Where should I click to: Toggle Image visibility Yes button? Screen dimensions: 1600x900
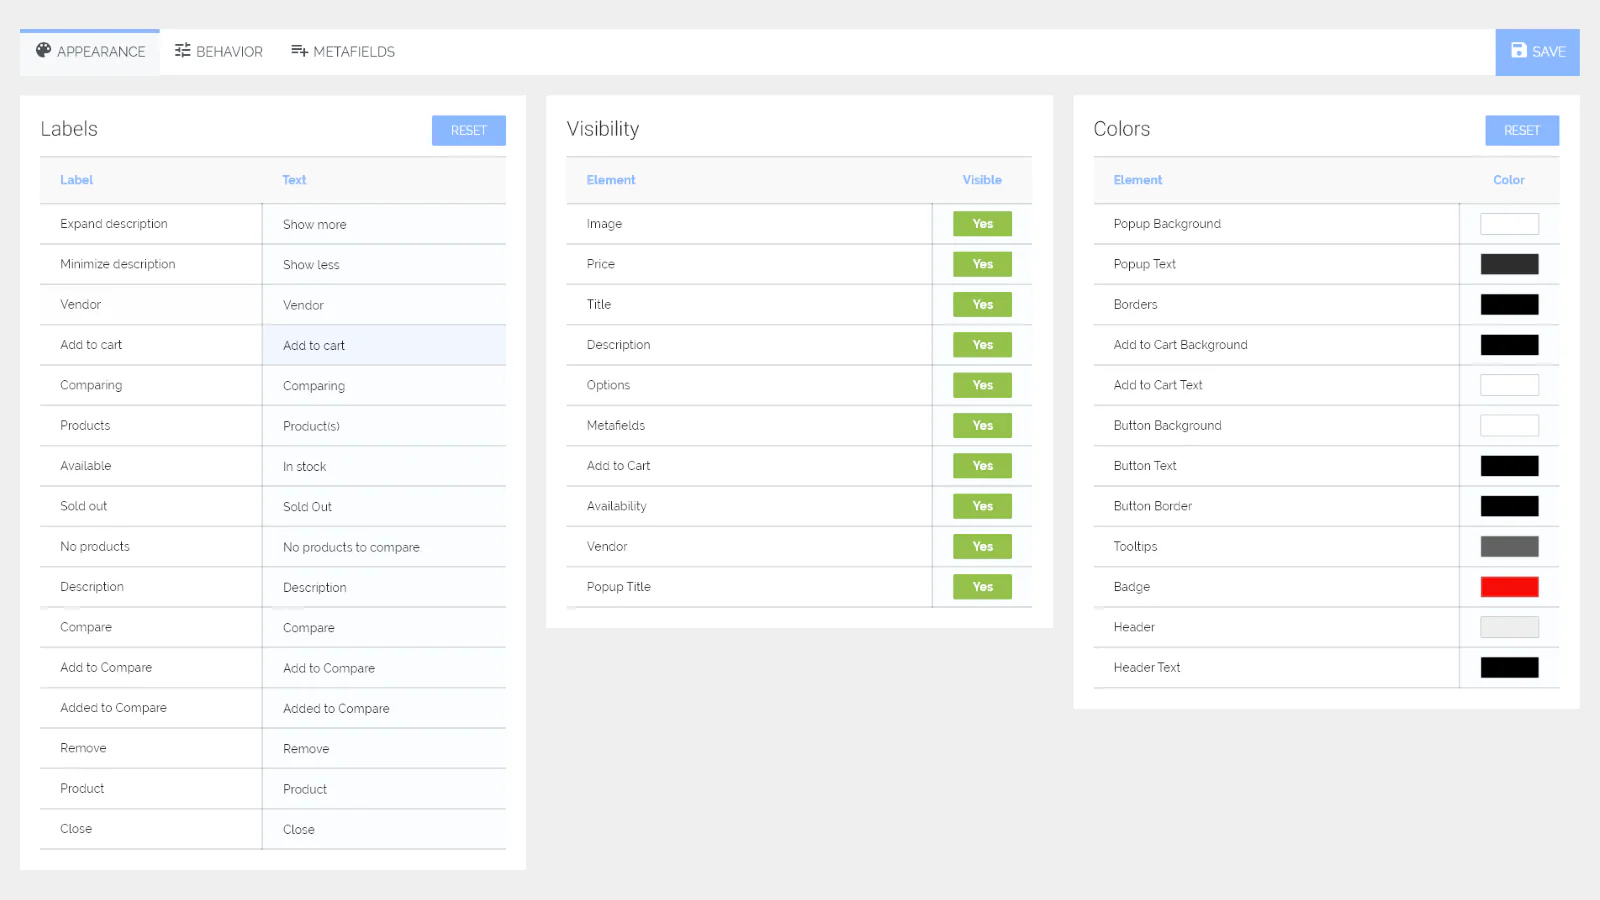982,224
